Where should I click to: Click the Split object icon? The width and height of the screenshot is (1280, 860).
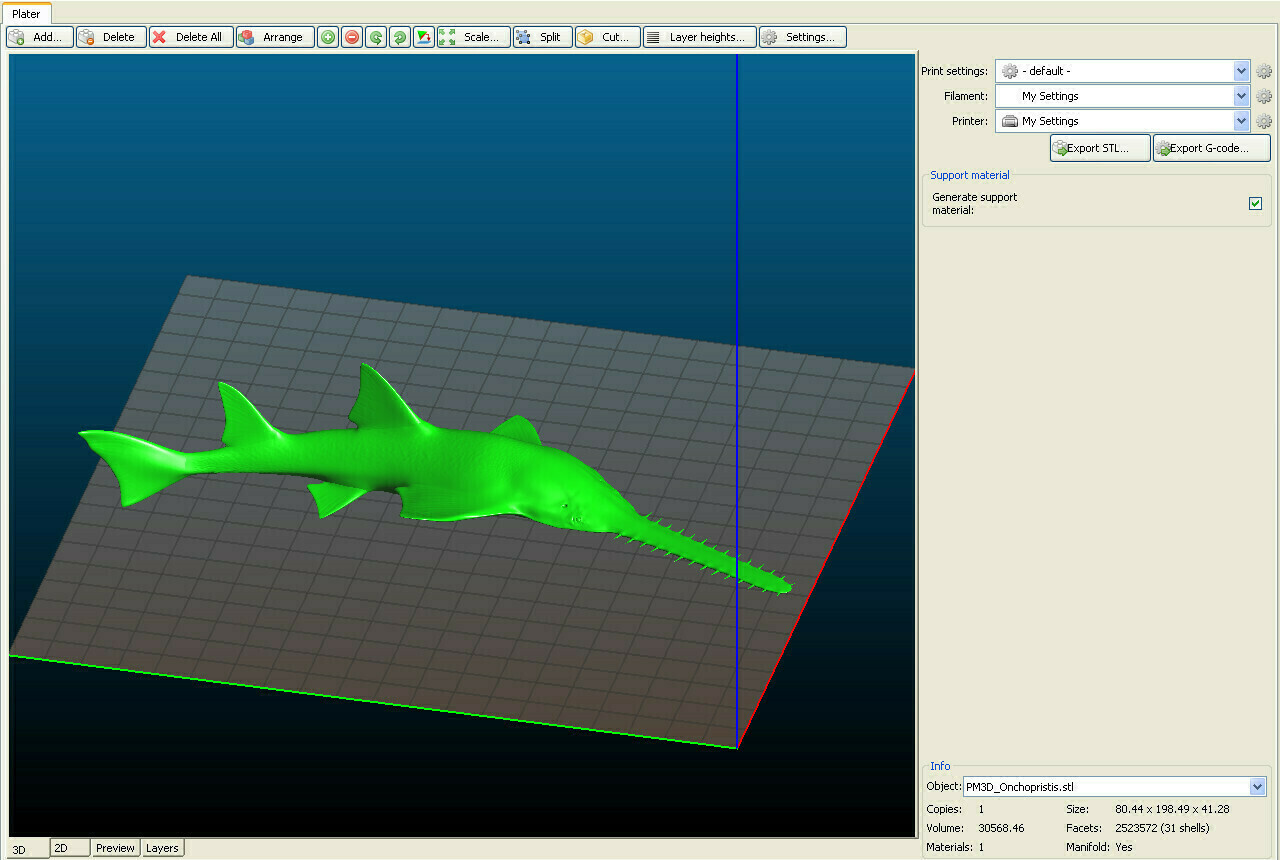click(542, 37)
